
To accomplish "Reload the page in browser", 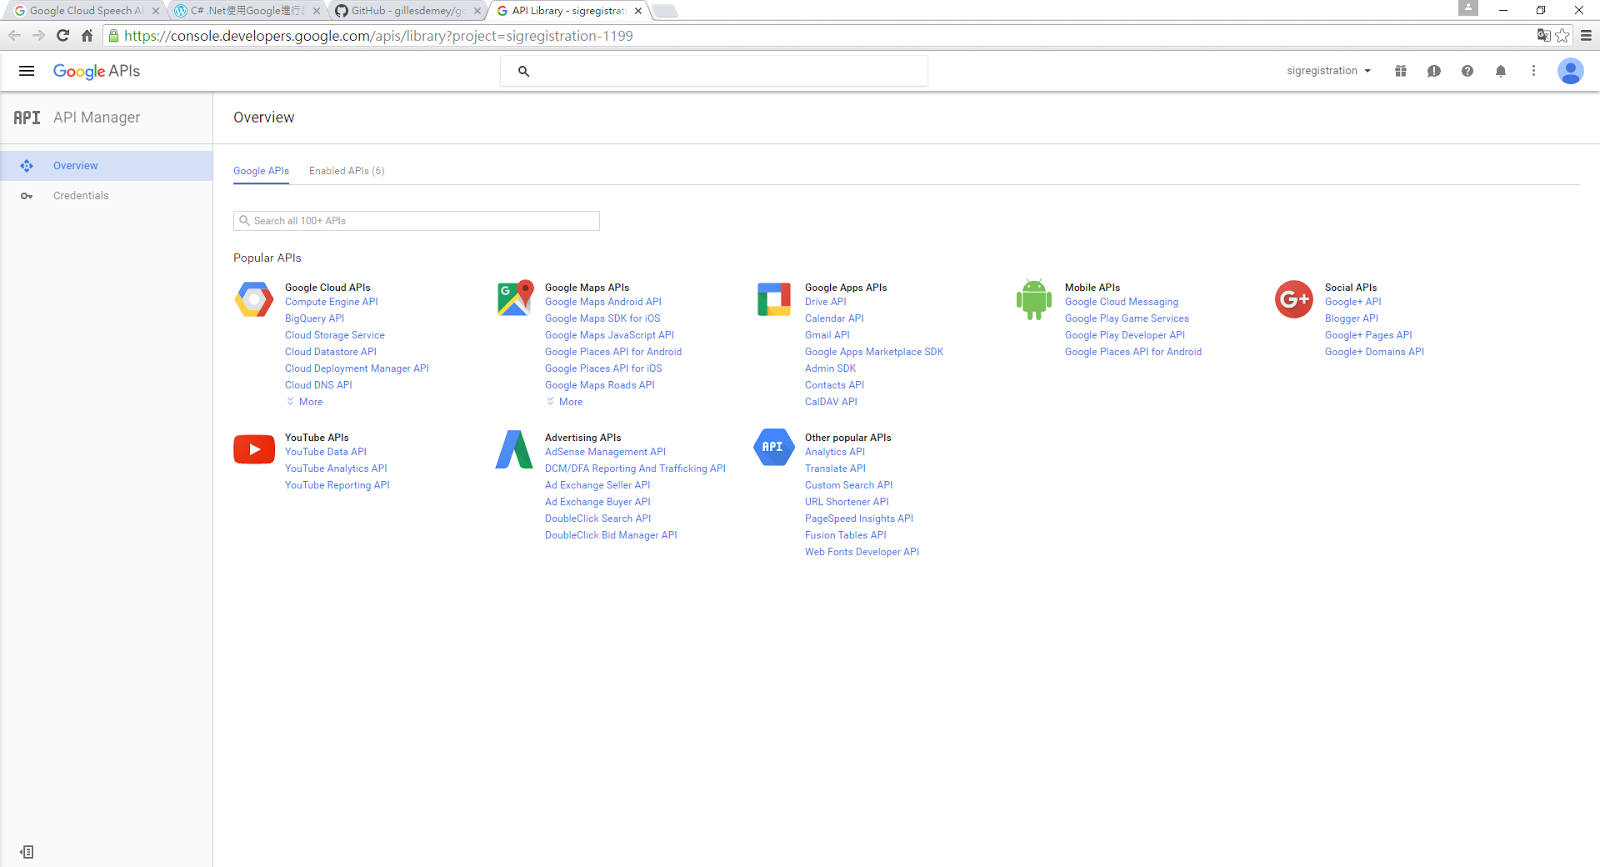I will (63, 36).
